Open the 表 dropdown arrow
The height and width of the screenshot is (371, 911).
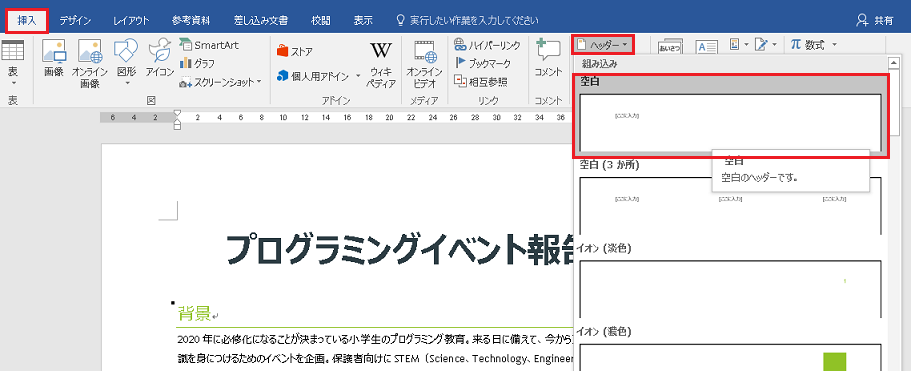coord(12,83)
